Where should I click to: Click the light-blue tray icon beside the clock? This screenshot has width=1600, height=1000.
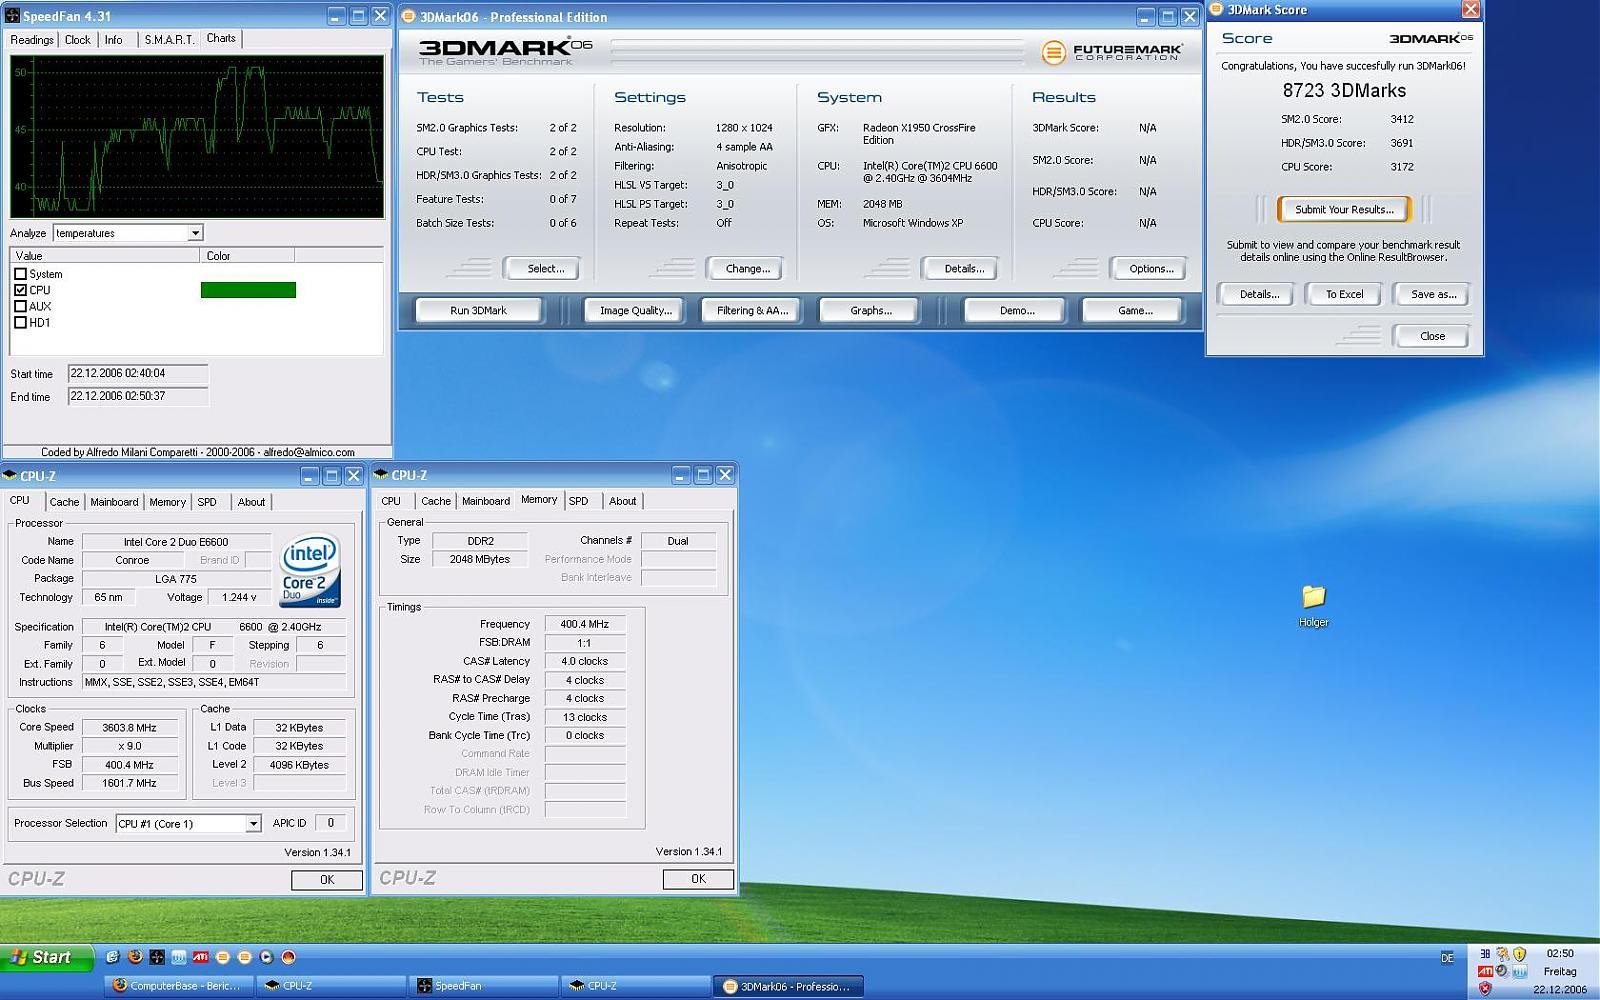point(1520,971)
